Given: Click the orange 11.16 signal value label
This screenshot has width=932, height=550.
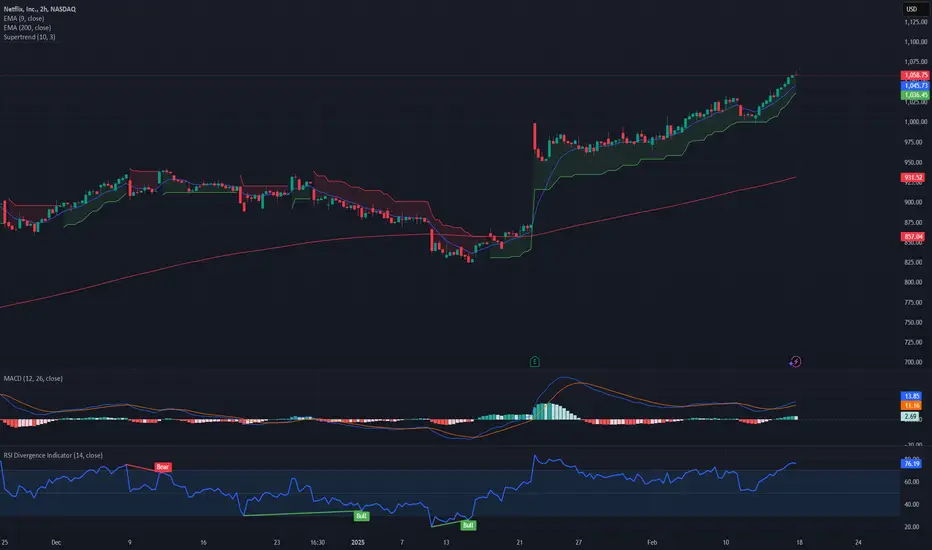Looking at the screenshot, I should 911,406.
